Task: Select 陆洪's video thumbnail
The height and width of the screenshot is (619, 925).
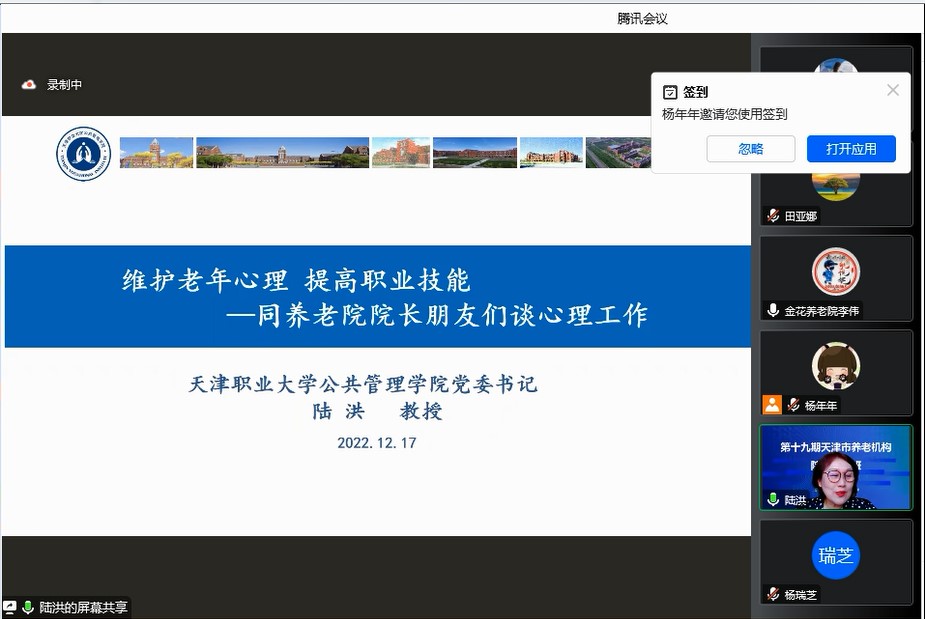Action: coord(836,467)
